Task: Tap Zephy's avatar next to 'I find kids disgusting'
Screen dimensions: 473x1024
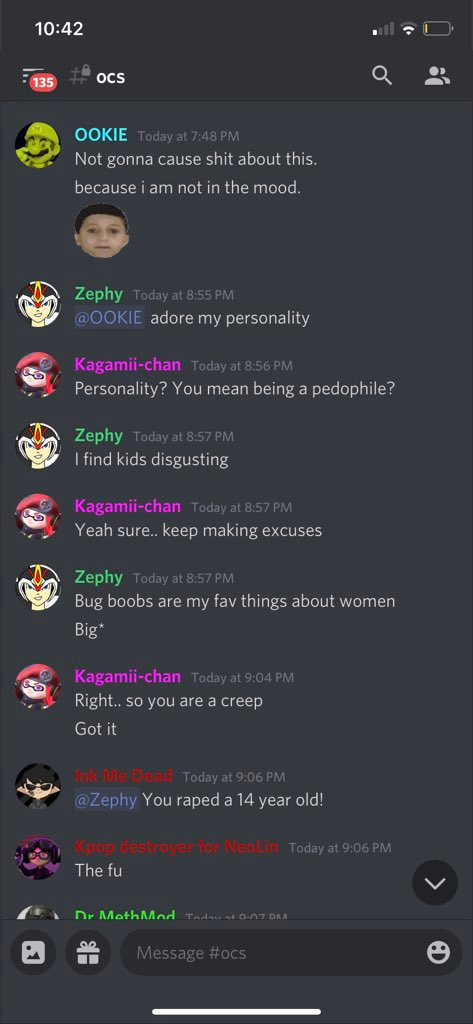Action: tap(38, 445)
